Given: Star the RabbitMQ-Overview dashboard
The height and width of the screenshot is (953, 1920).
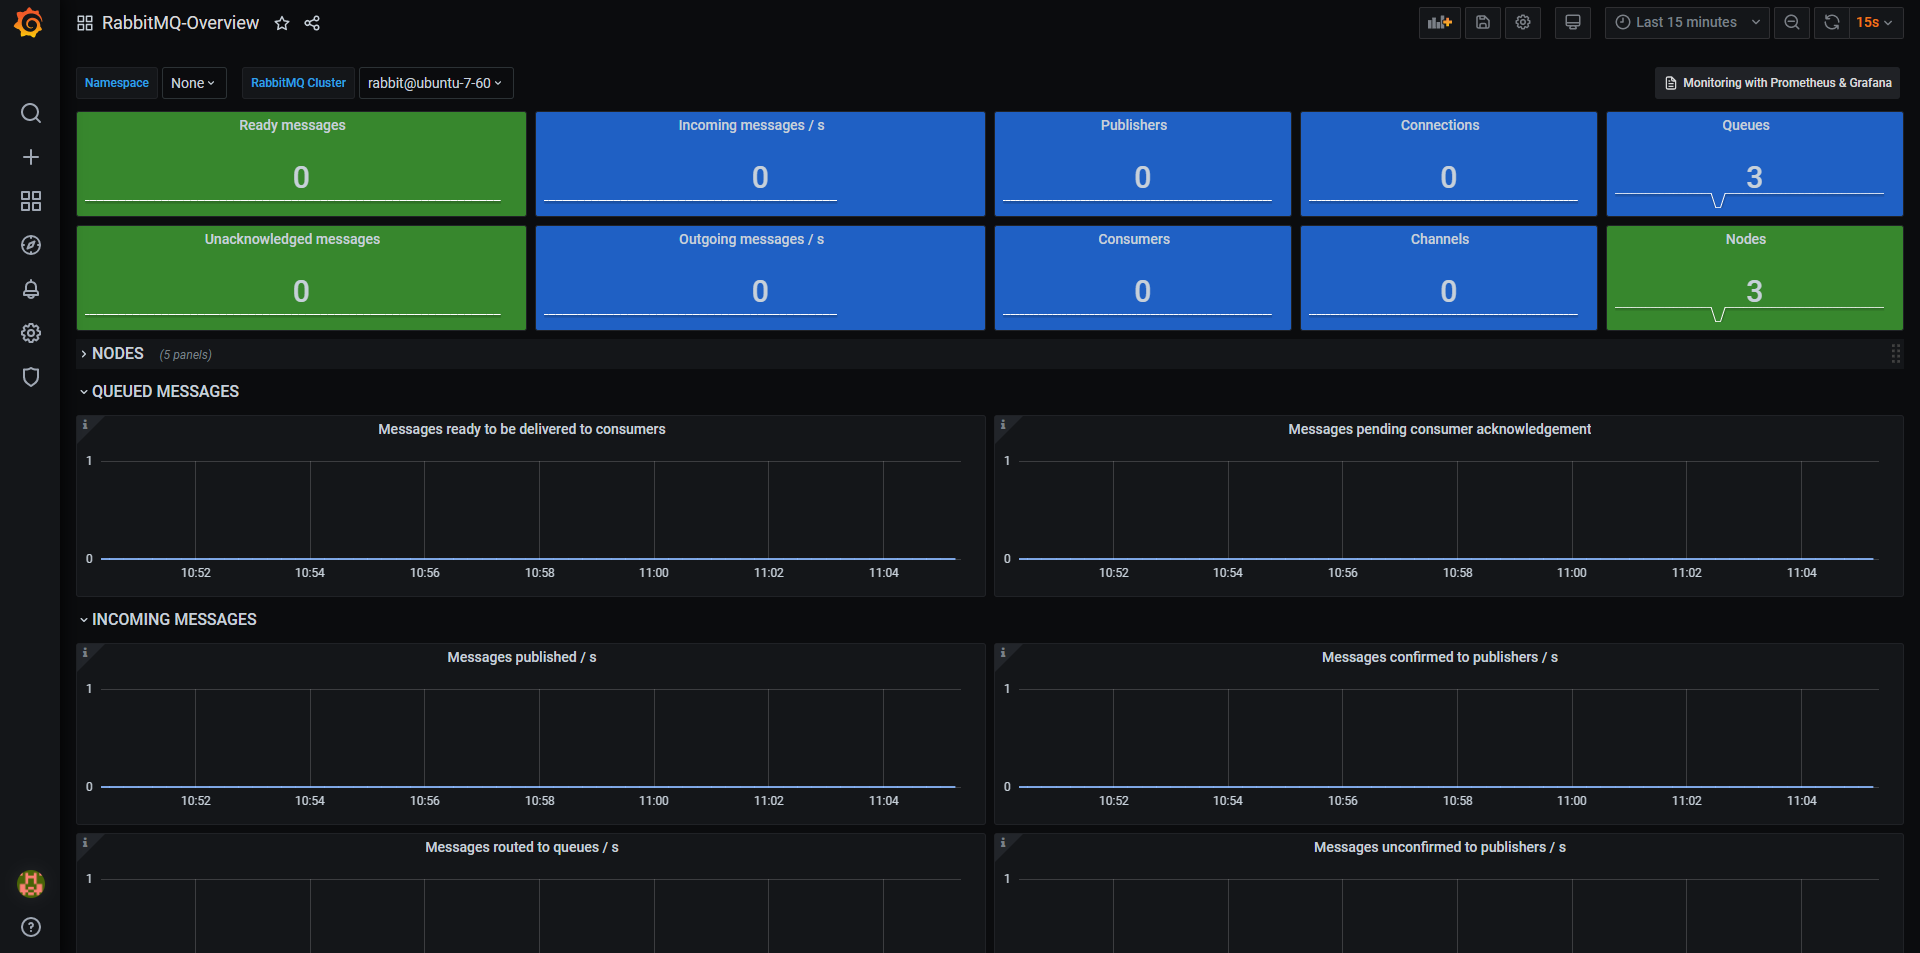Looking at the screenshot, I should tap(282, 23).
